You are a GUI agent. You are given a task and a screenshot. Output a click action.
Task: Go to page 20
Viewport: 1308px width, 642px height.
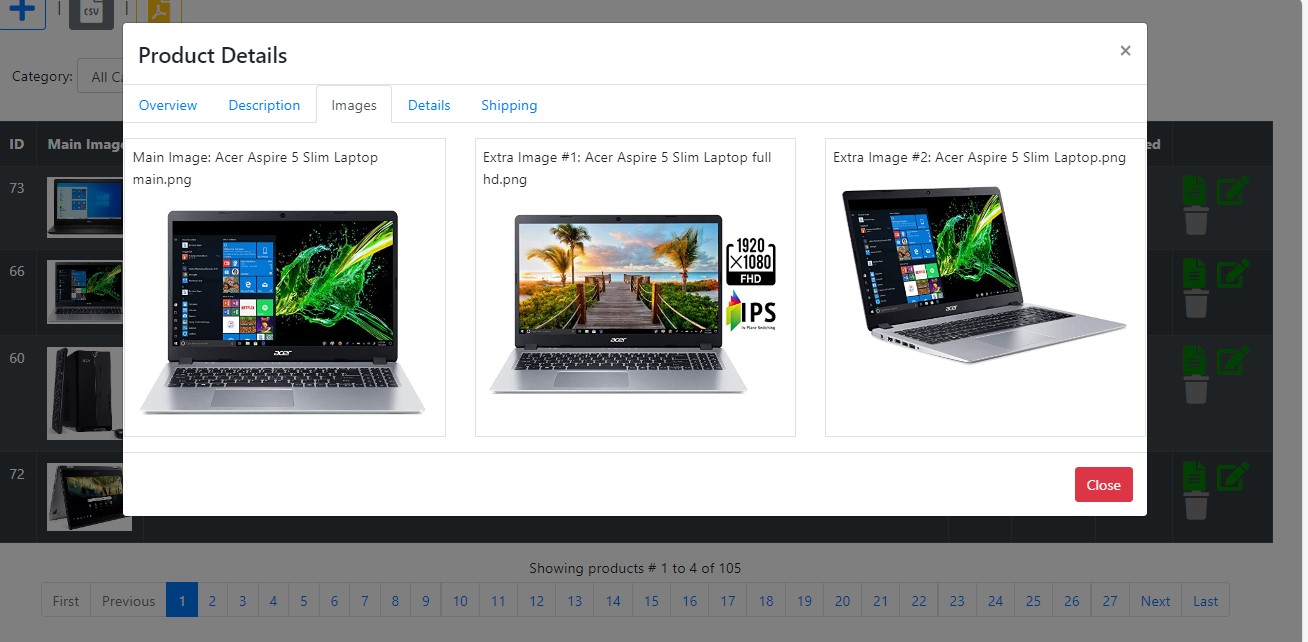[x=843, y=601]
